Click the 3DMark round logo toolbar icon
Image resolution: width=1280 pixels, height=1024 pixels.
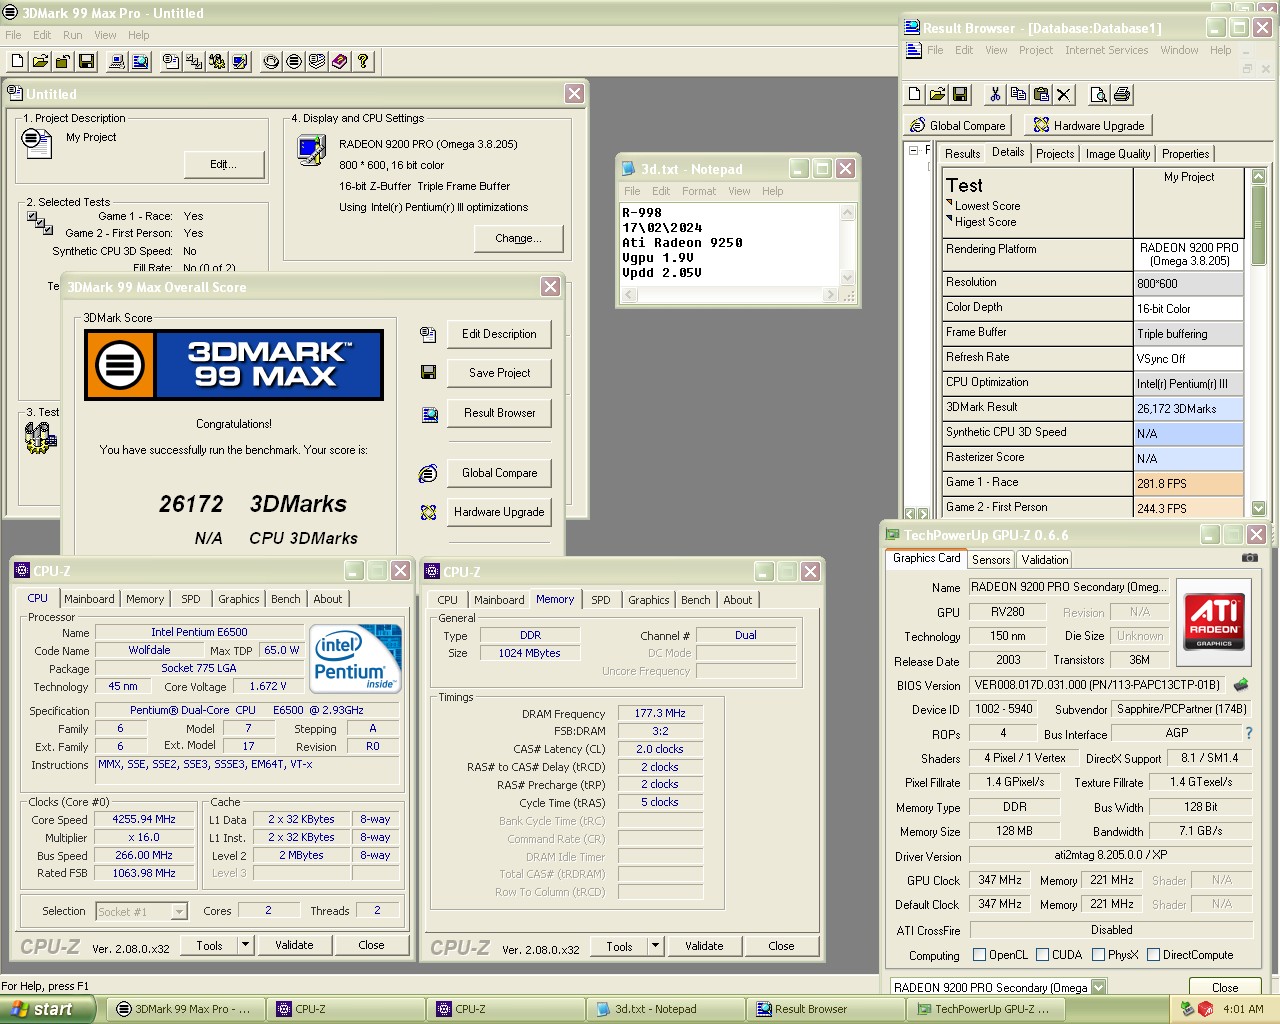click(294, 62)
